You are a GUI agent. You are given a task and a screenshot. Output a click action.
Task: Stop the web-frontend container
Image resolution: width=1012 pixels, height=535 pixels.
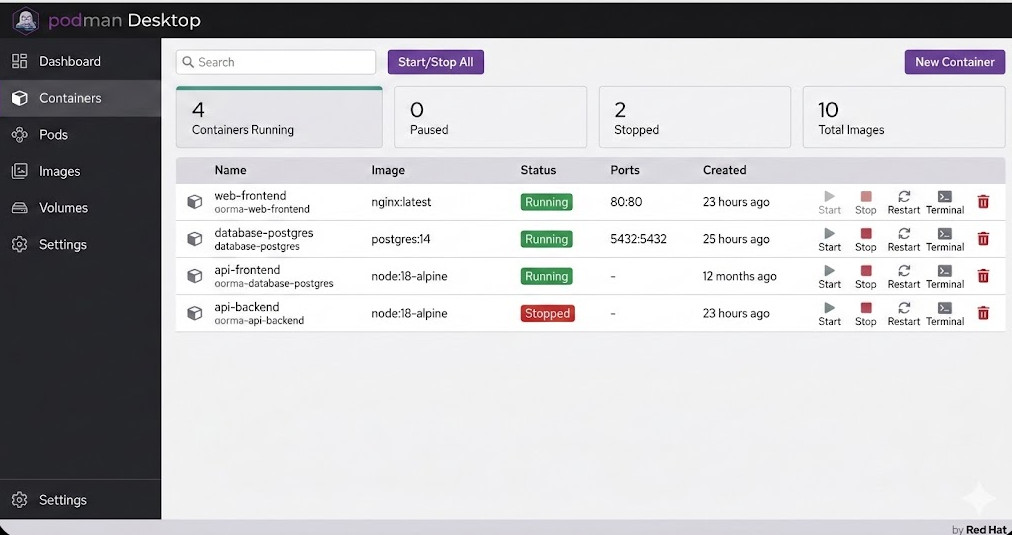[865, 202]
